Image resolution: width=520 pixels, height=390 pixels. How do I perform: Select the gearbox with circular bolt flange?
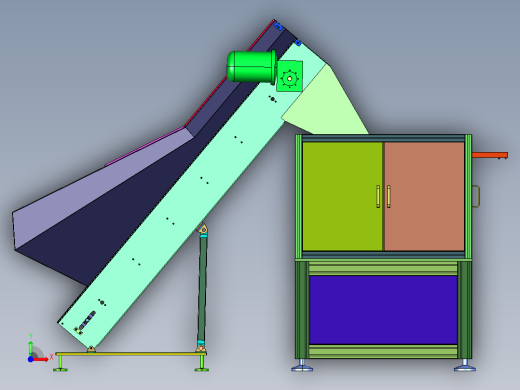290,76
